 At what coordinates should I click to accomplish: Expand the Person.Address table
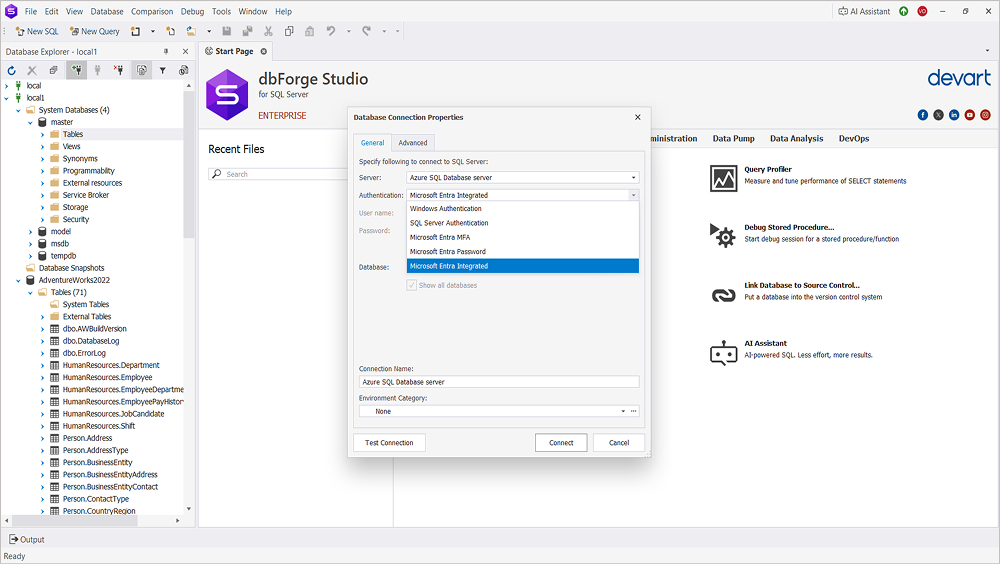(x=43, y=438)
